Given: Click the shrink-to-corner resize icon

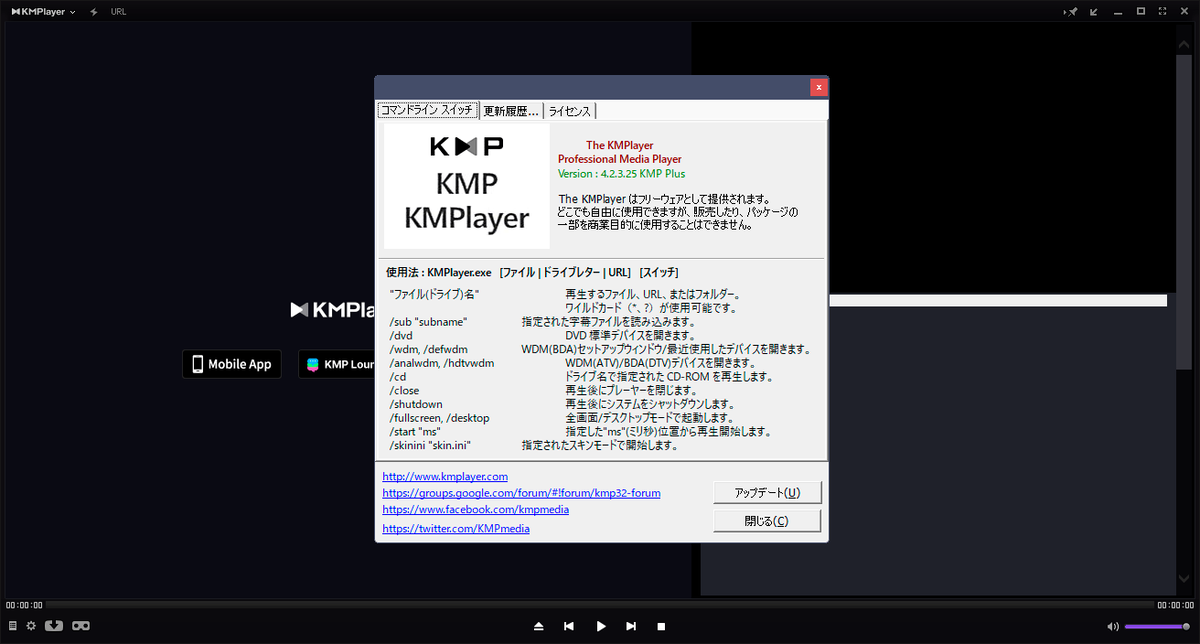Looking at the screenshot, I should 1093,11.
